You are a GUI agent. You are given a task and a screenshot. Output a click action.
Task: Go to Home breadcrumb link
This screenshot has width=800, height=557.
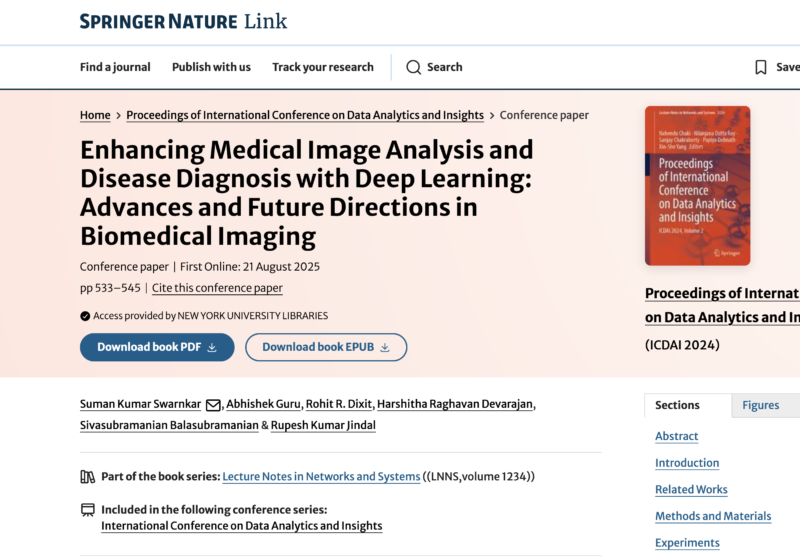[95, 115]
